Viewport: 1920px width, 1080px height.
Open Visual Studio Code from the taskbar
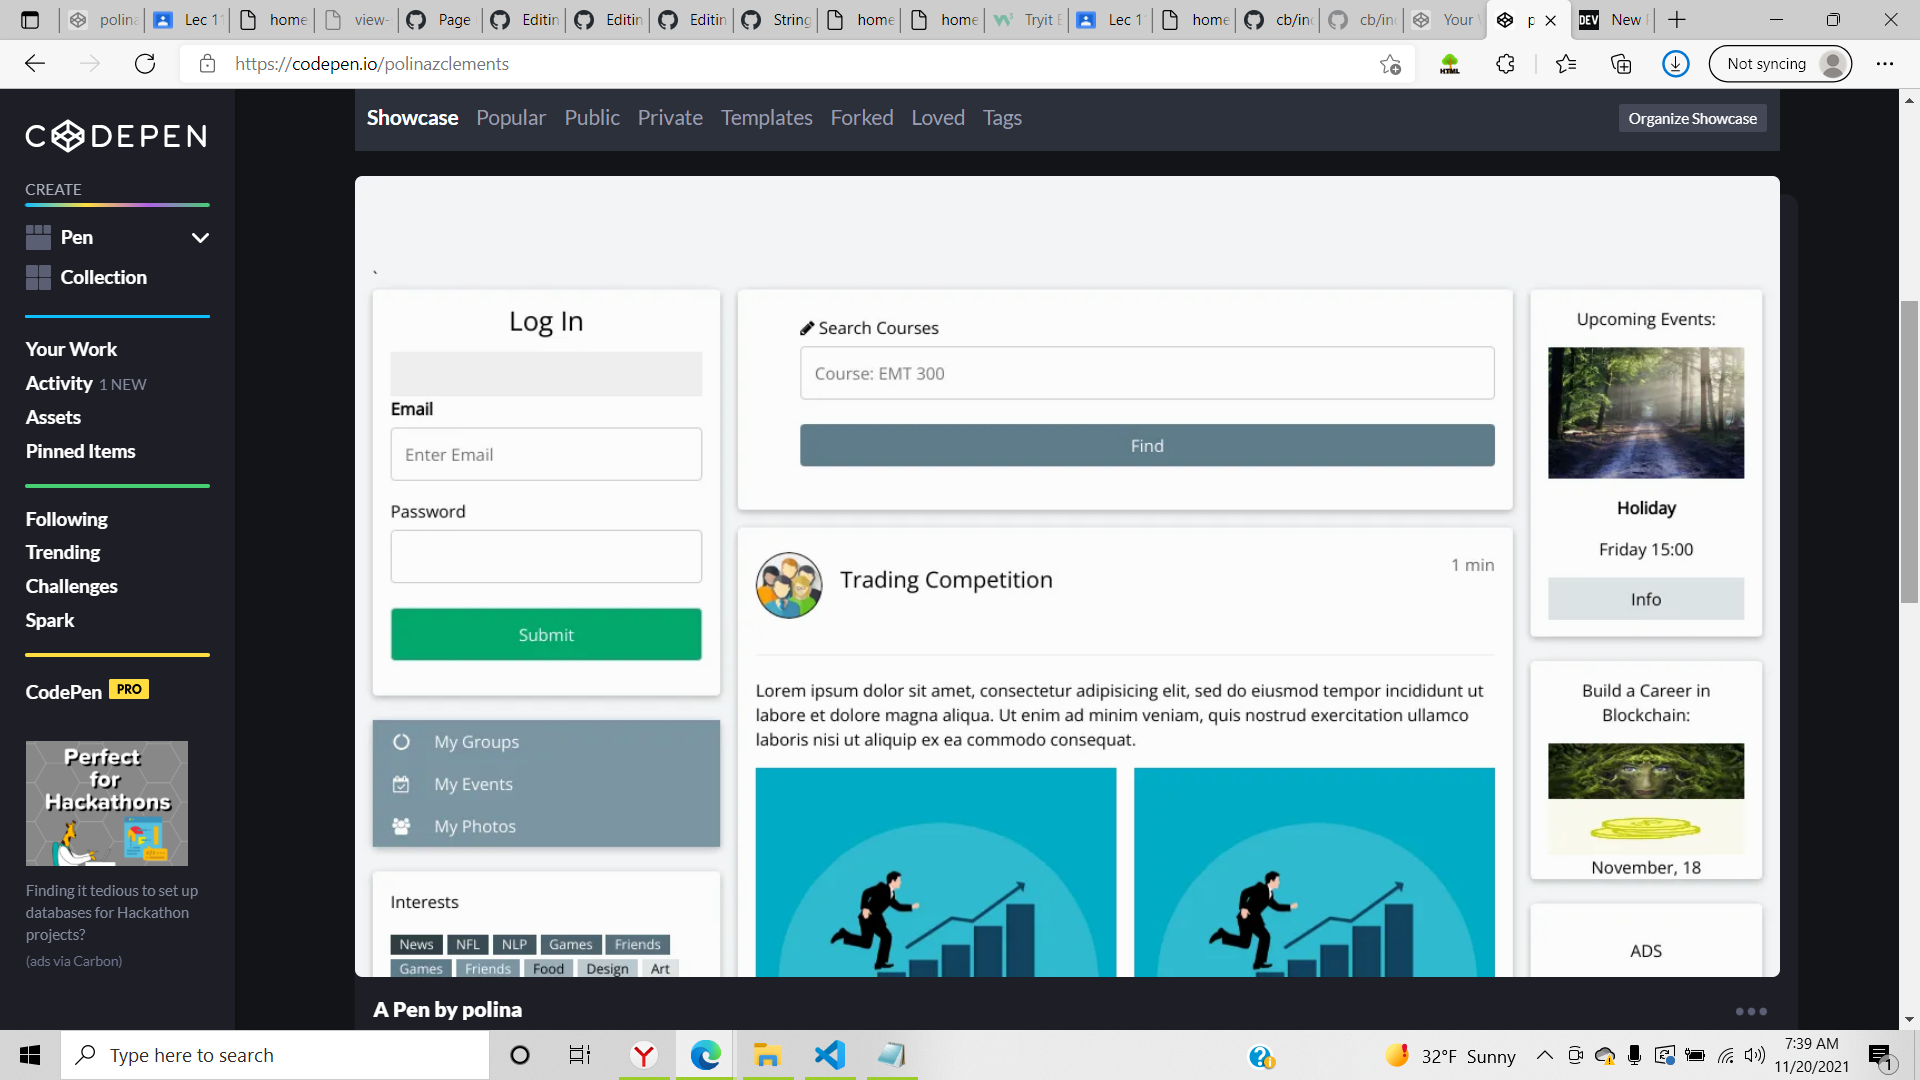tap(829, 1055)
